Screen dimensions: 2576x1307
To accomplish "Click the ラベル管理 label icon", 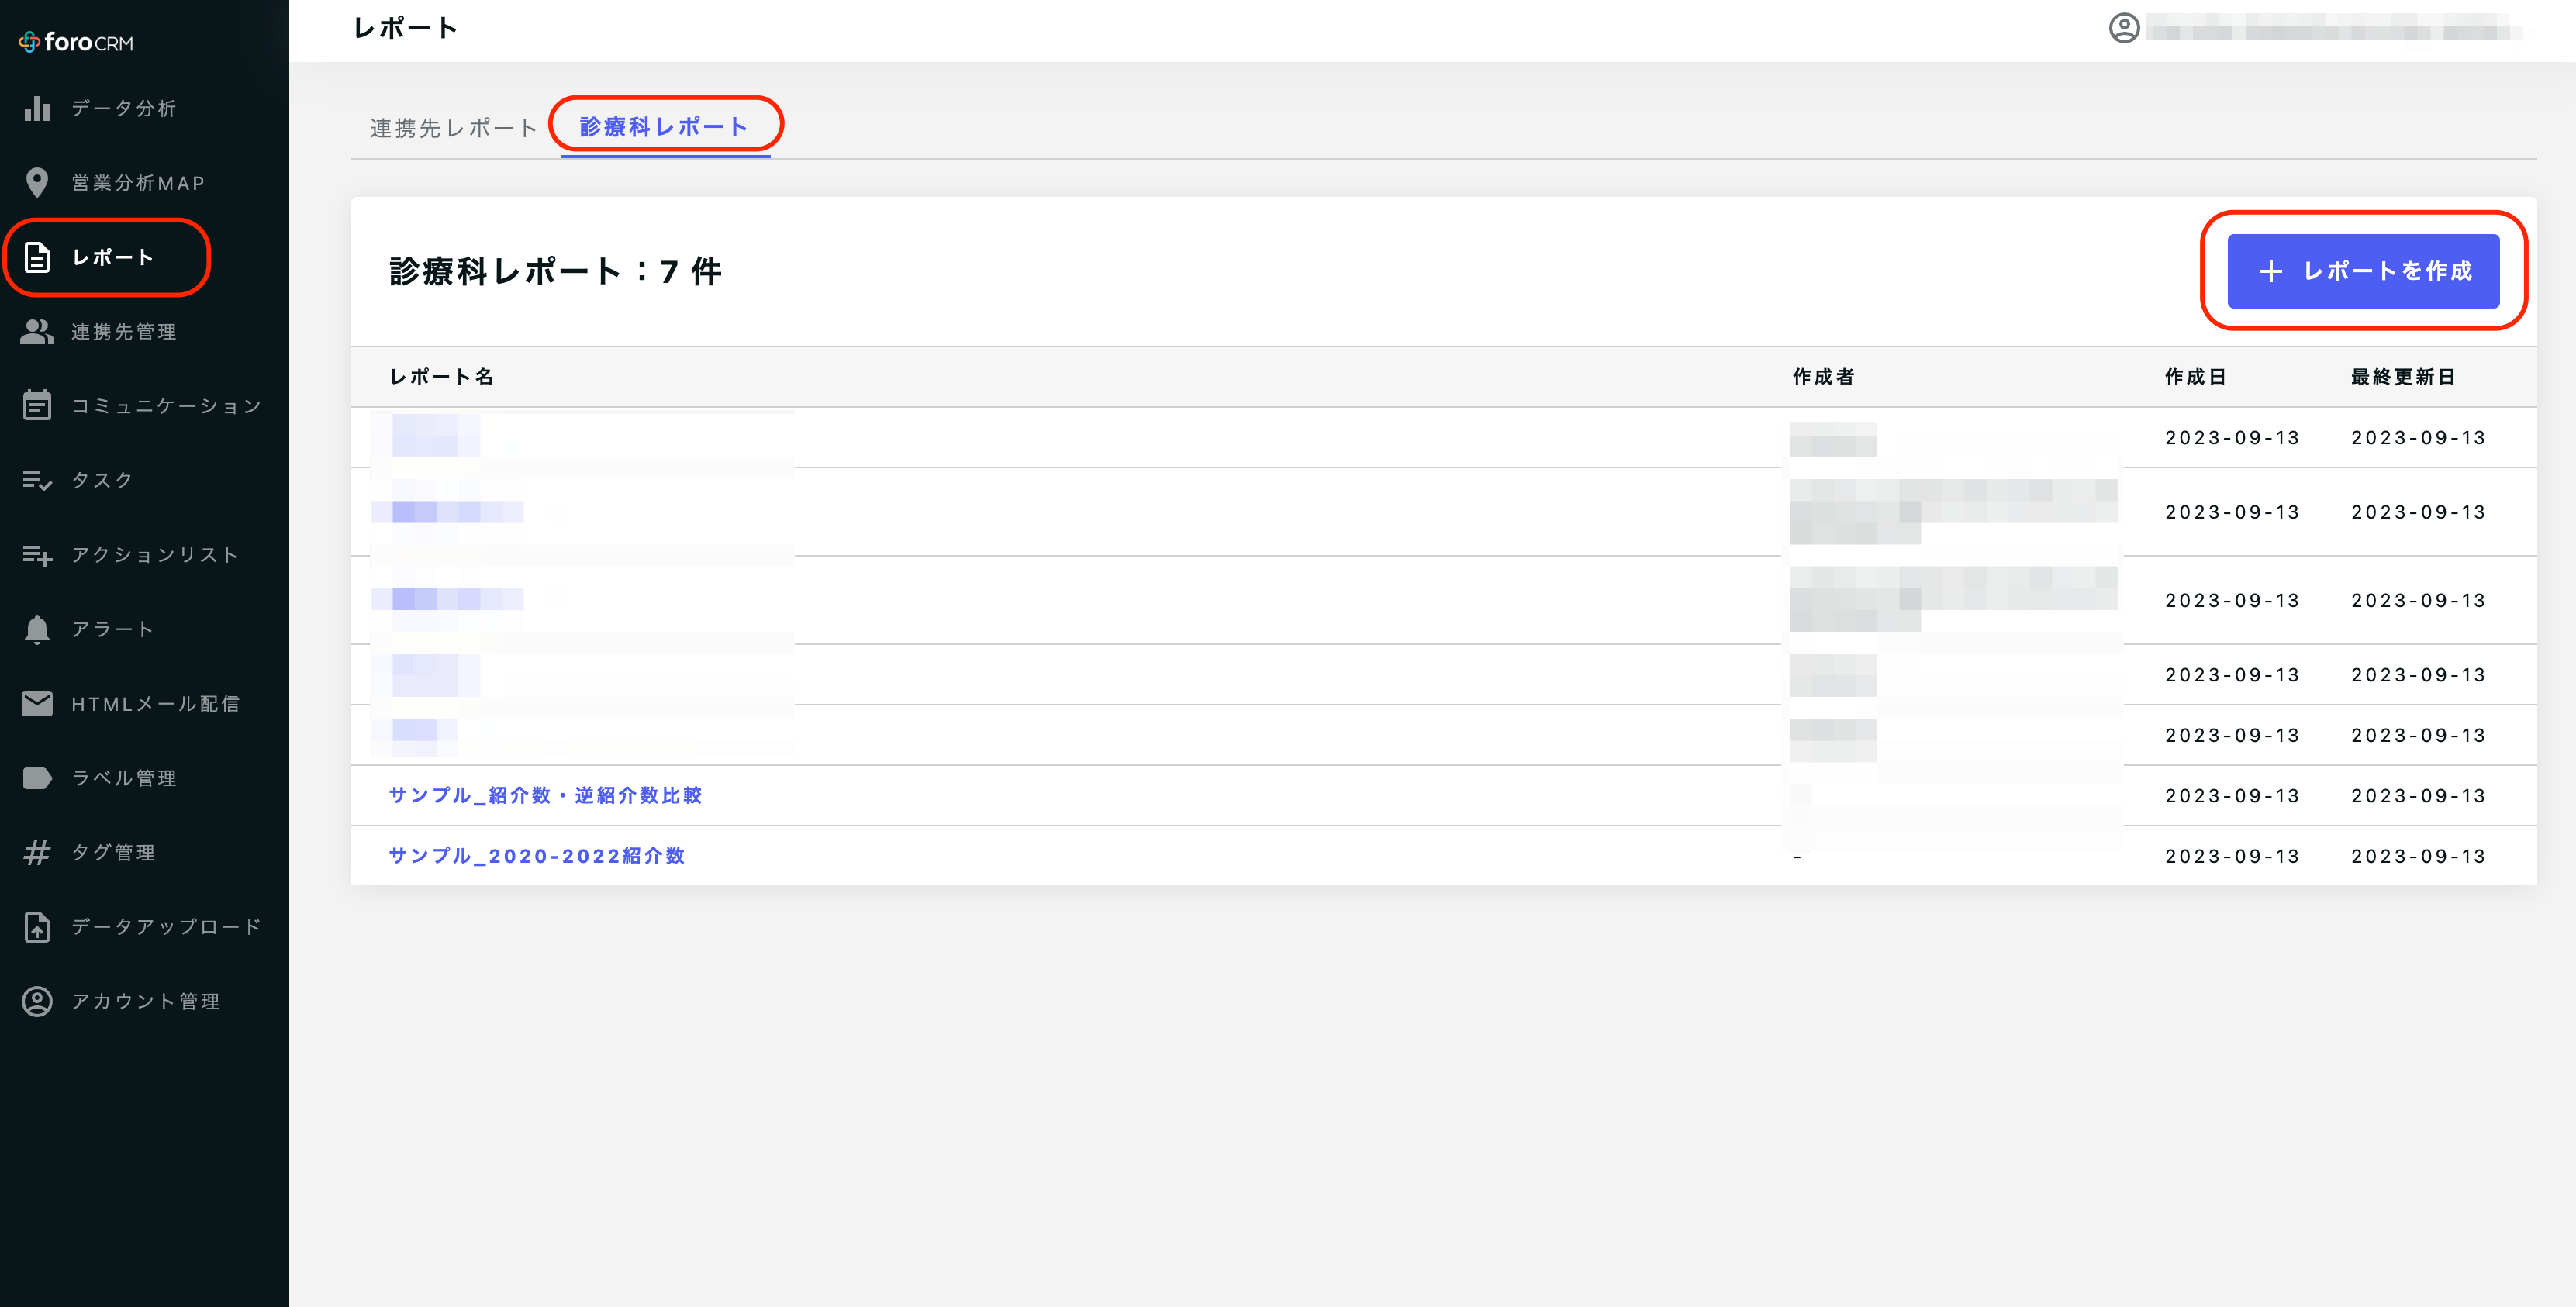I will coord(37,778).
